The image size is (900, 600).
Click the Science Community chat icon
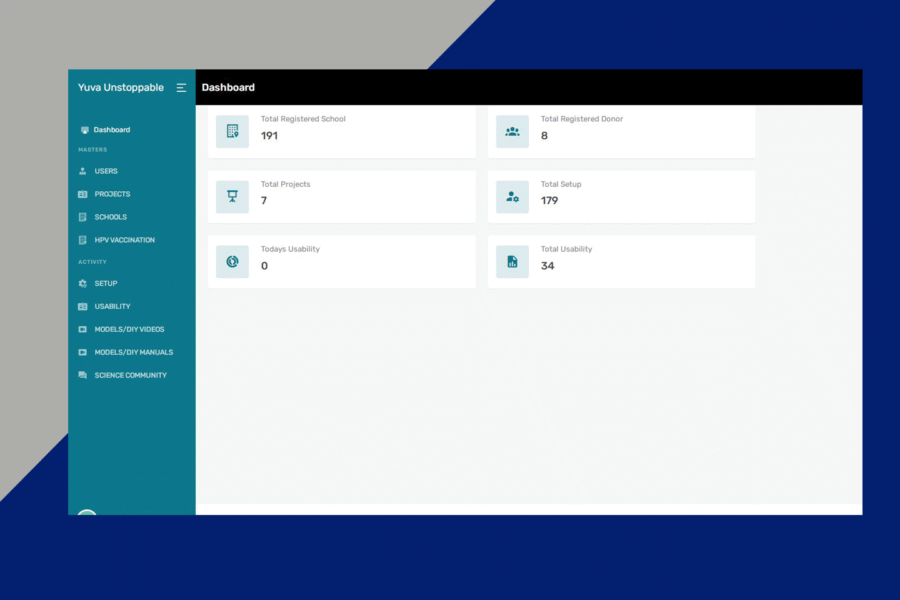(83, 375)
